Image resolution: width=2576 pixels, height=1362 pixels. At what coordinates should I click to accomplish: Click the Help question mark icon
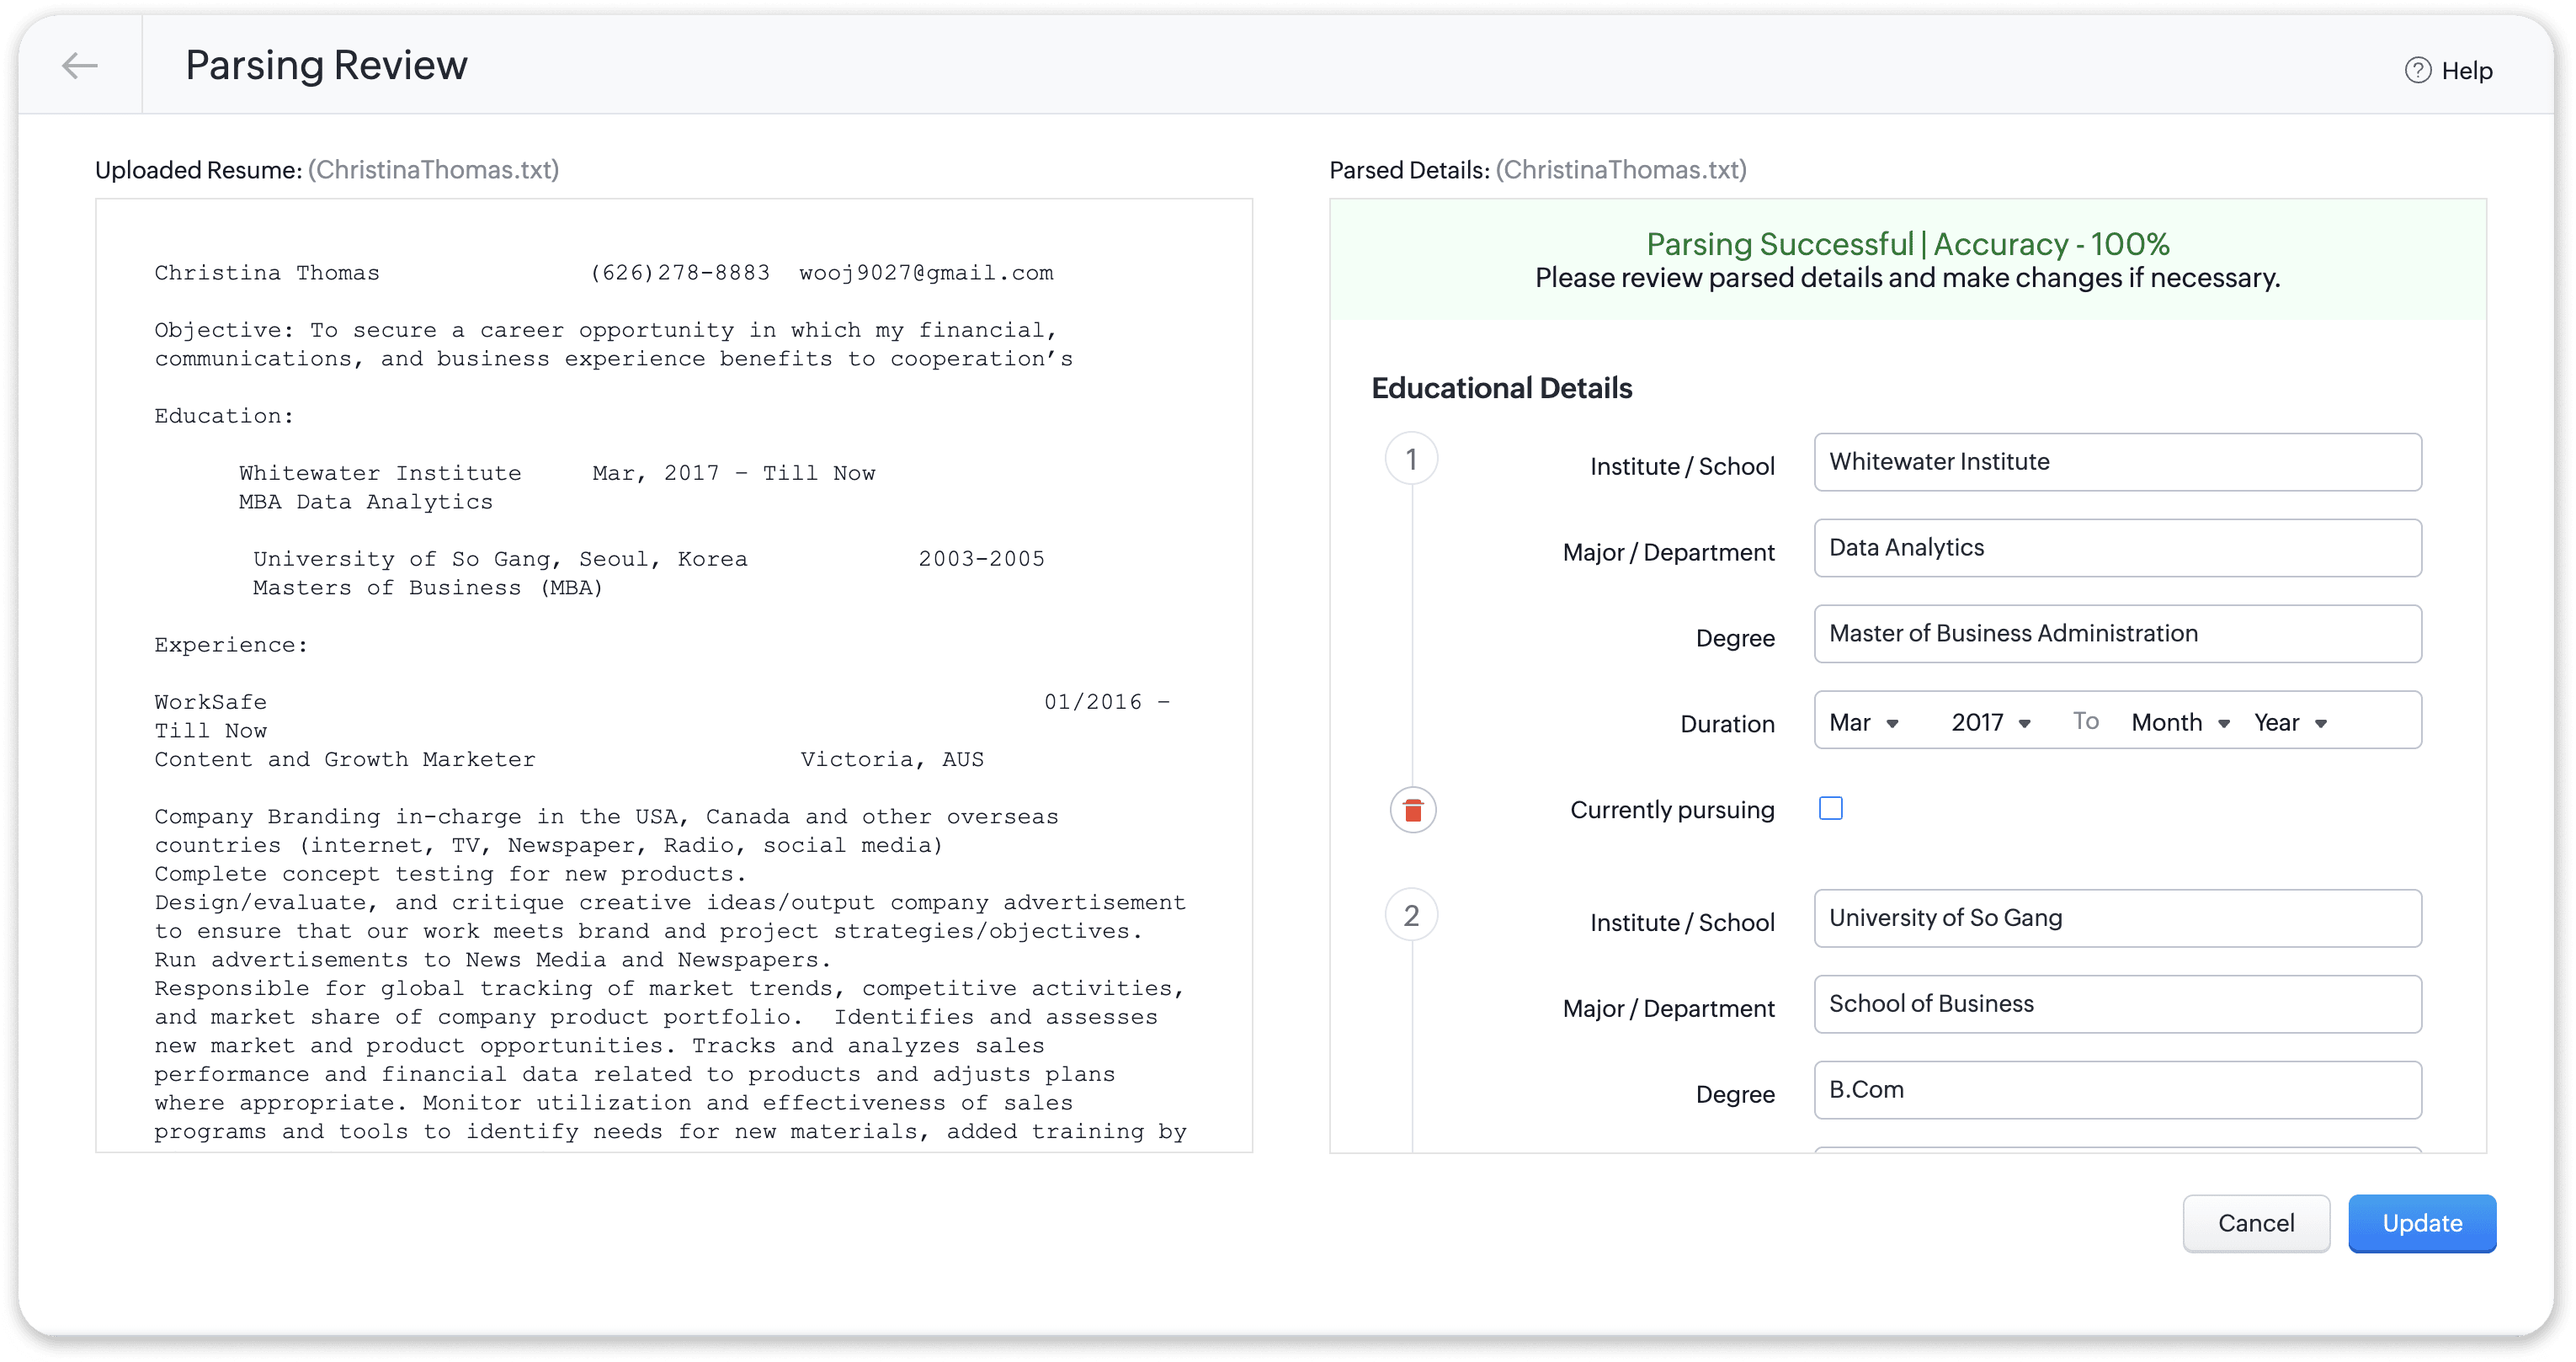click(2417, 70)
